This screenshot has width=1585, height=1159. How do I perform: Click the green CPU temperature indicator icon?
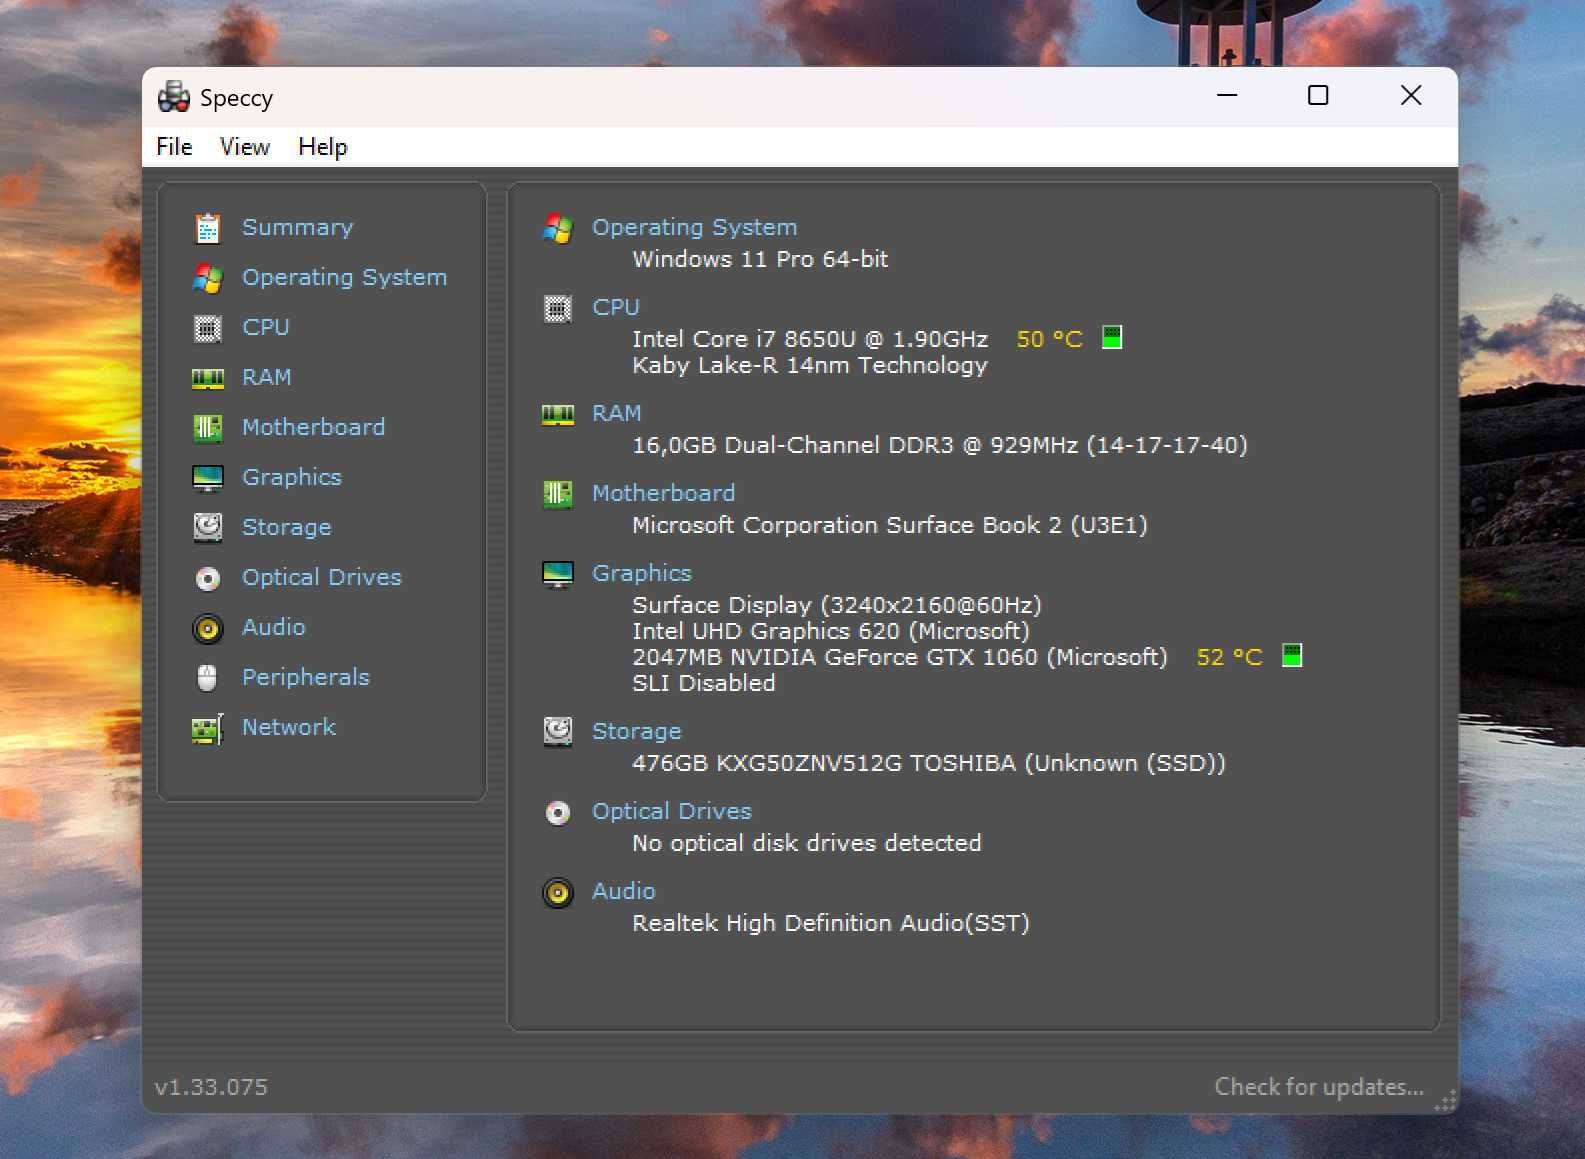[x=1112, y=338]
